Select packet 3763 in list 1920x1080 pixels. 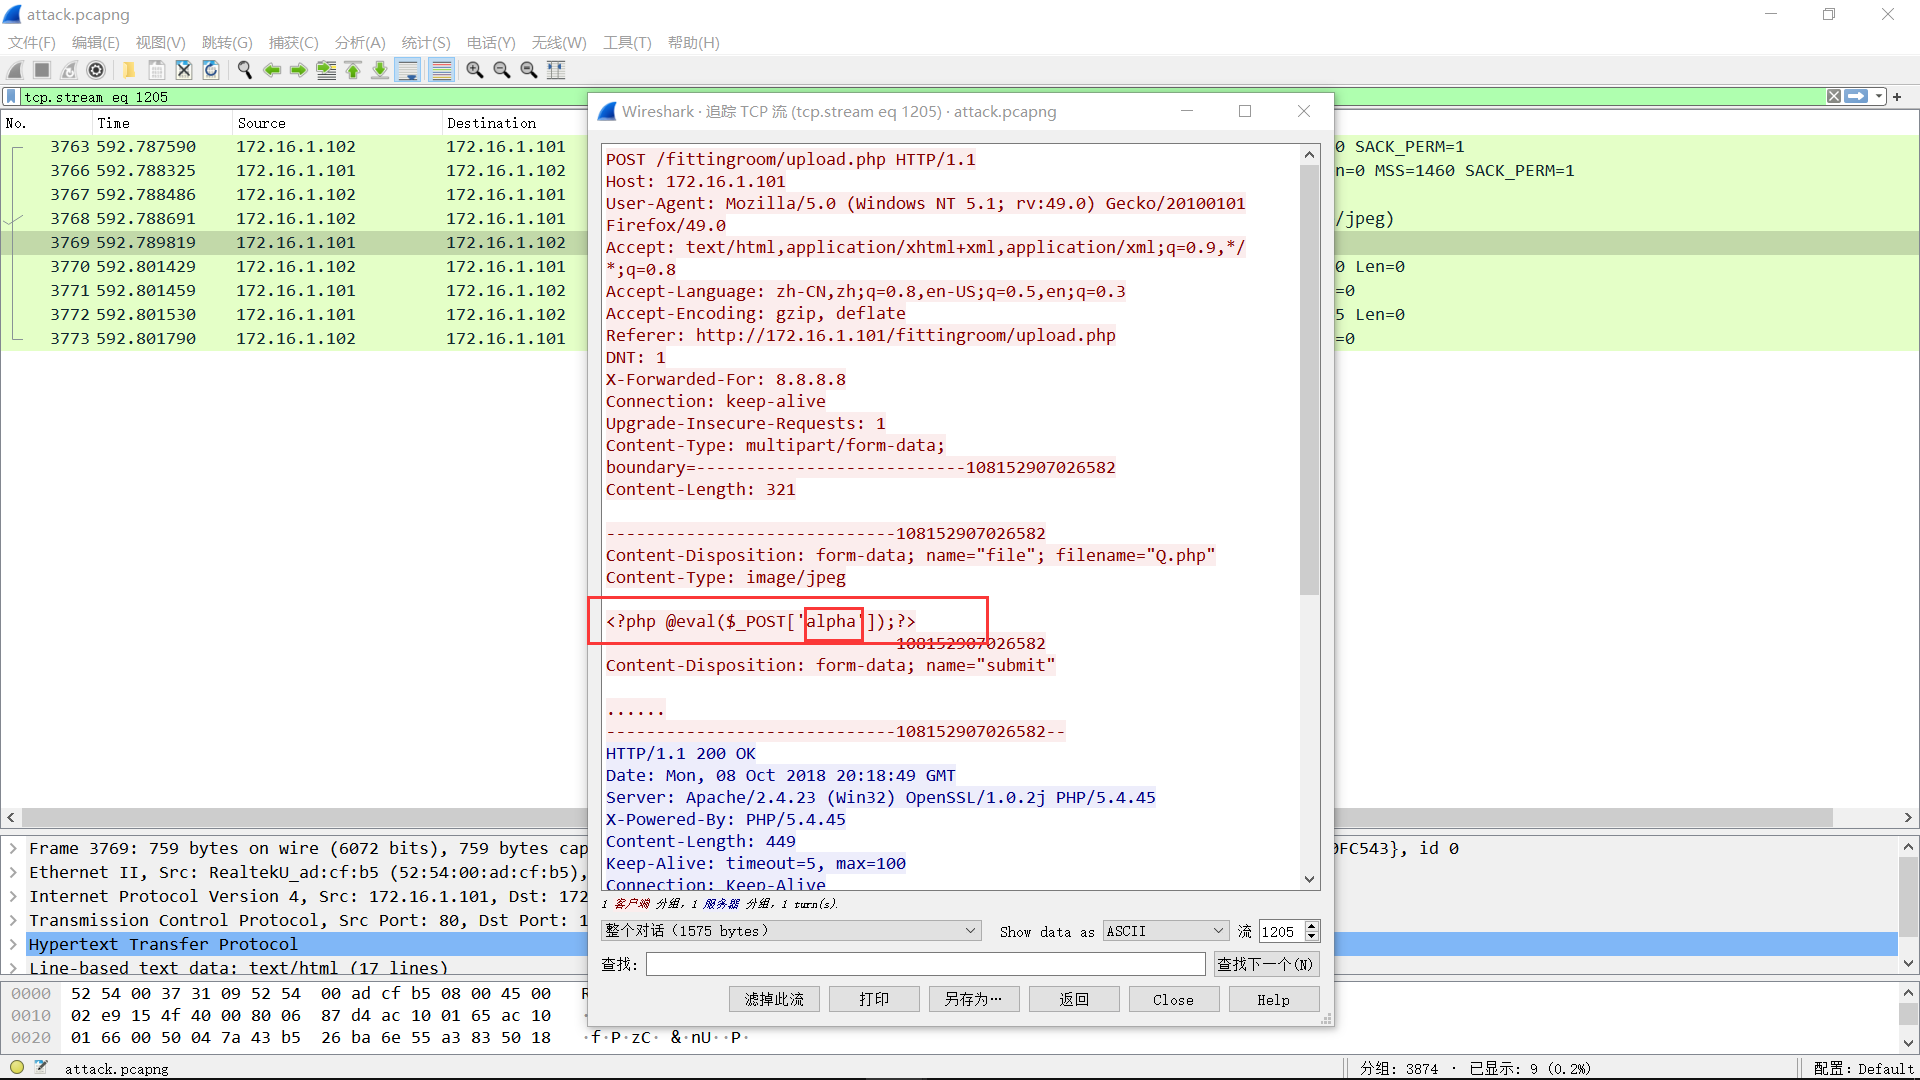coord(295,146)
